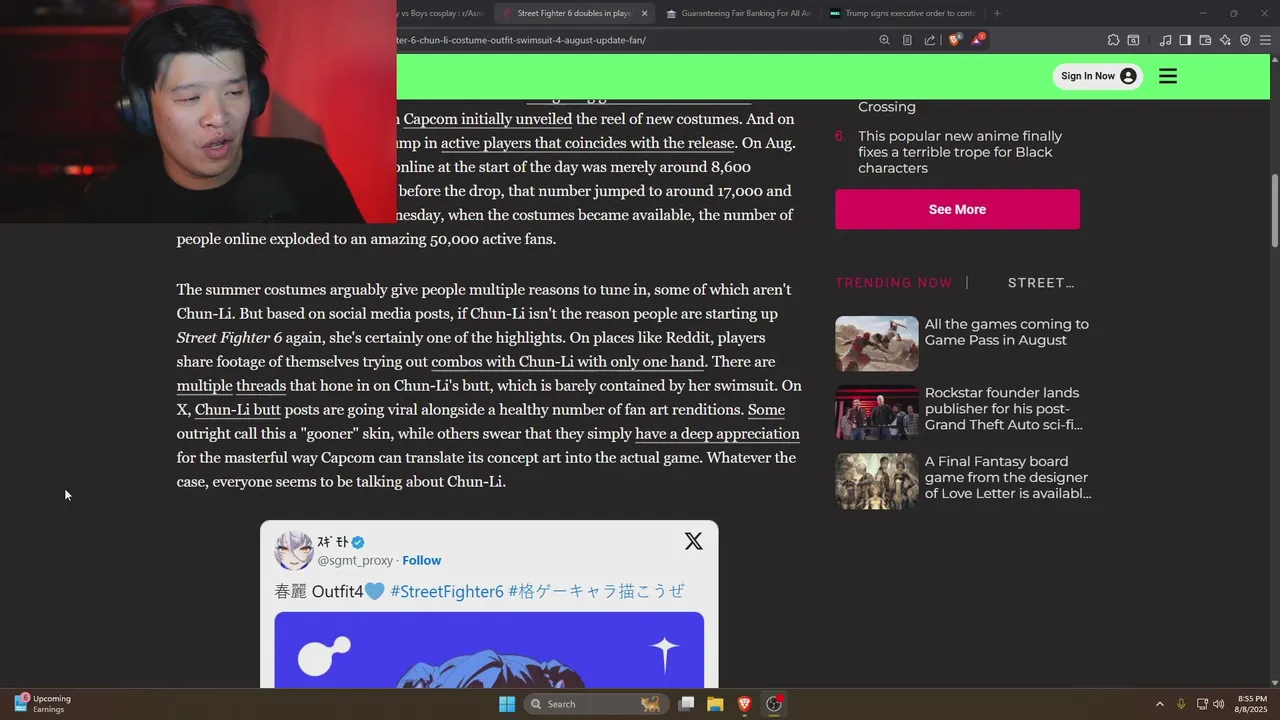1280x720 pixels.
Task: Click the #StreetFighter6 hashtag
Action: coord(447,591)
